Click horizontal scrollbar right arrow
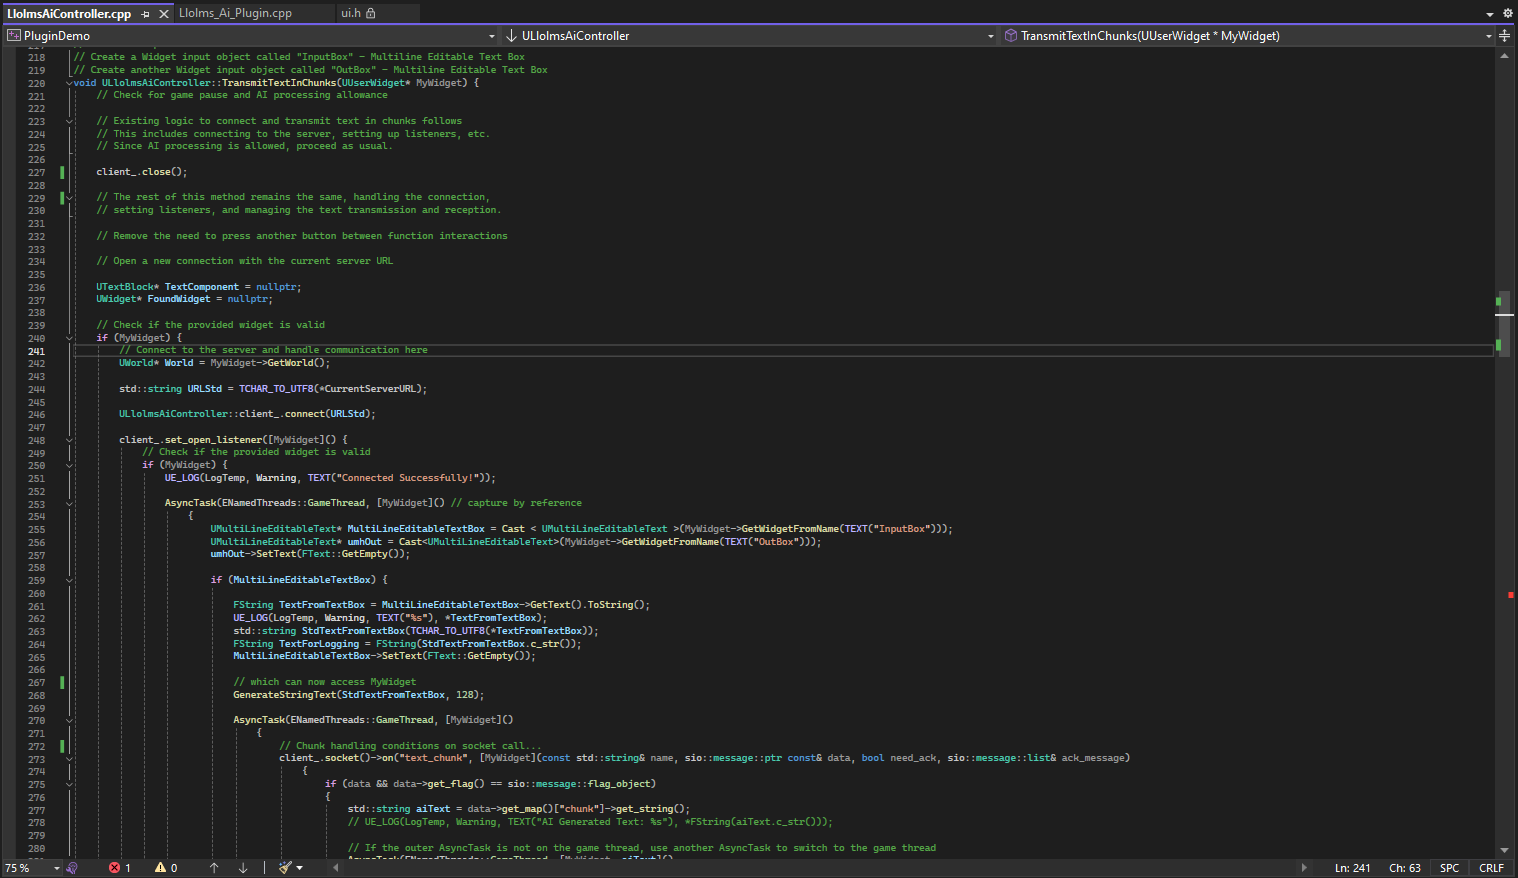The width and height of the screenshot is (1518, 878). [x=1304, y=868]
